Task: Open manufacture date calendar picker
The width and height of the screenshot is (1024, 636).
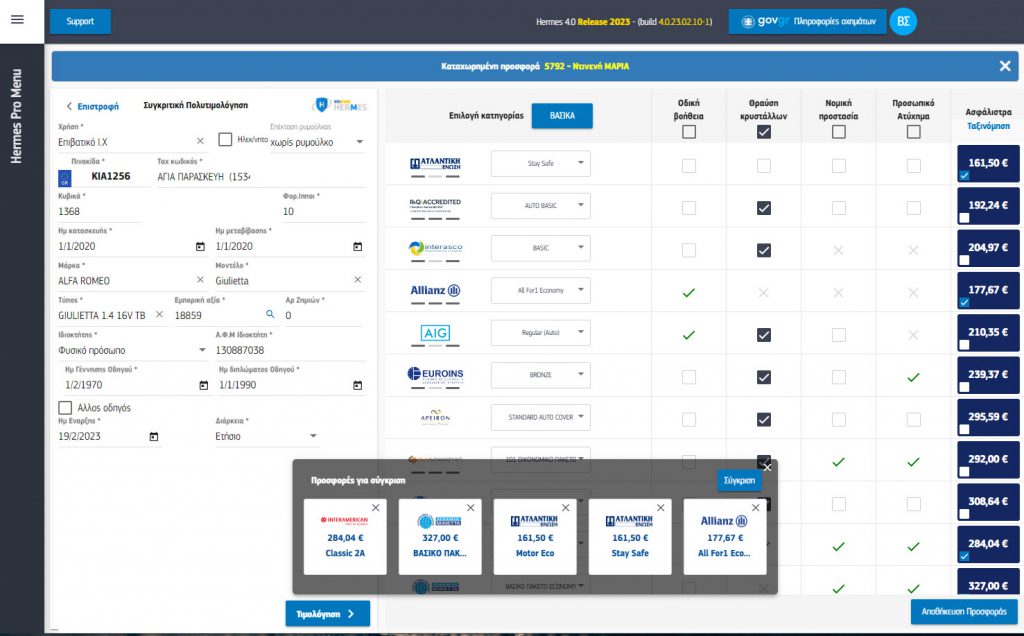Action: [x=200, y=246]
